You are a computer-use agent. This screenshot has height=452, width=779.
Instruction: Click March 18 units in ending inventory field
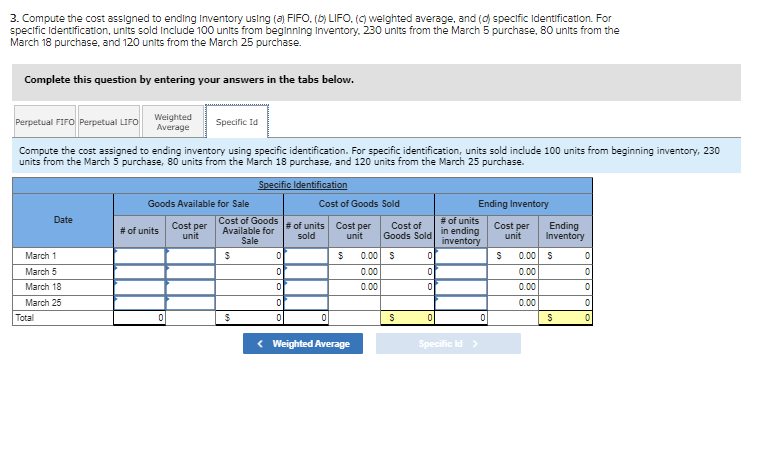pos(461,287)
